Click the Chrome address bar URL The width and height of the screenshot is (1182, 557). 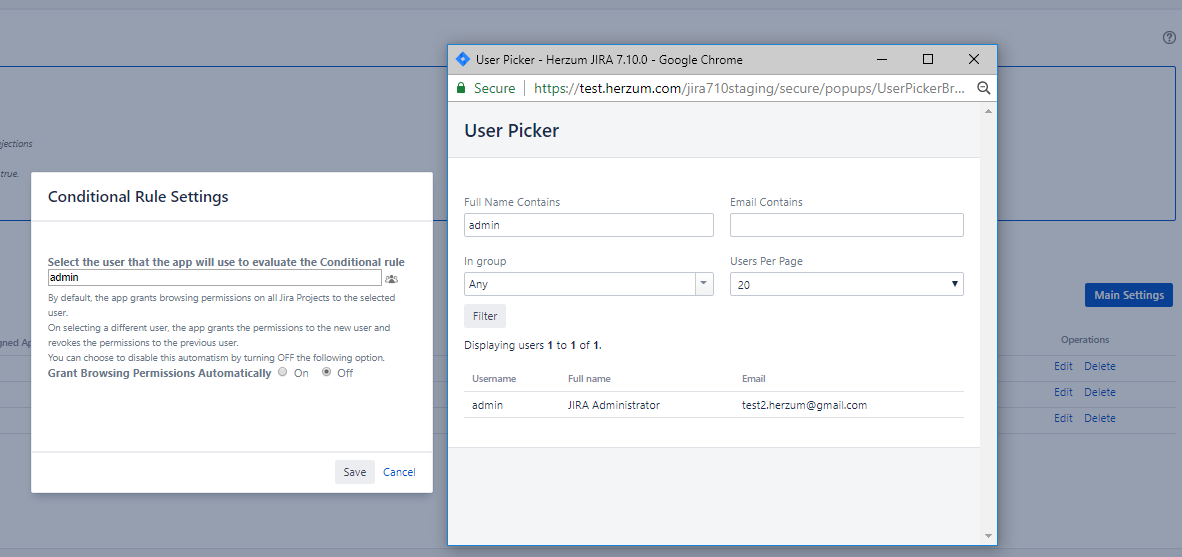point(749,88)
